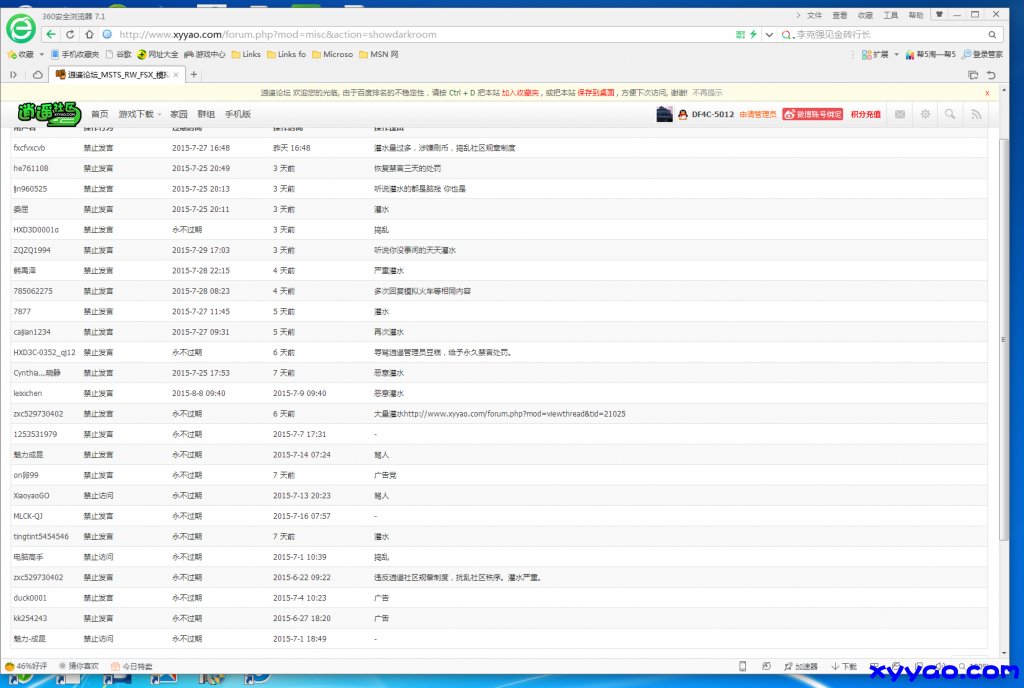Dismiss the notice with 不再提示

(707, 92)
